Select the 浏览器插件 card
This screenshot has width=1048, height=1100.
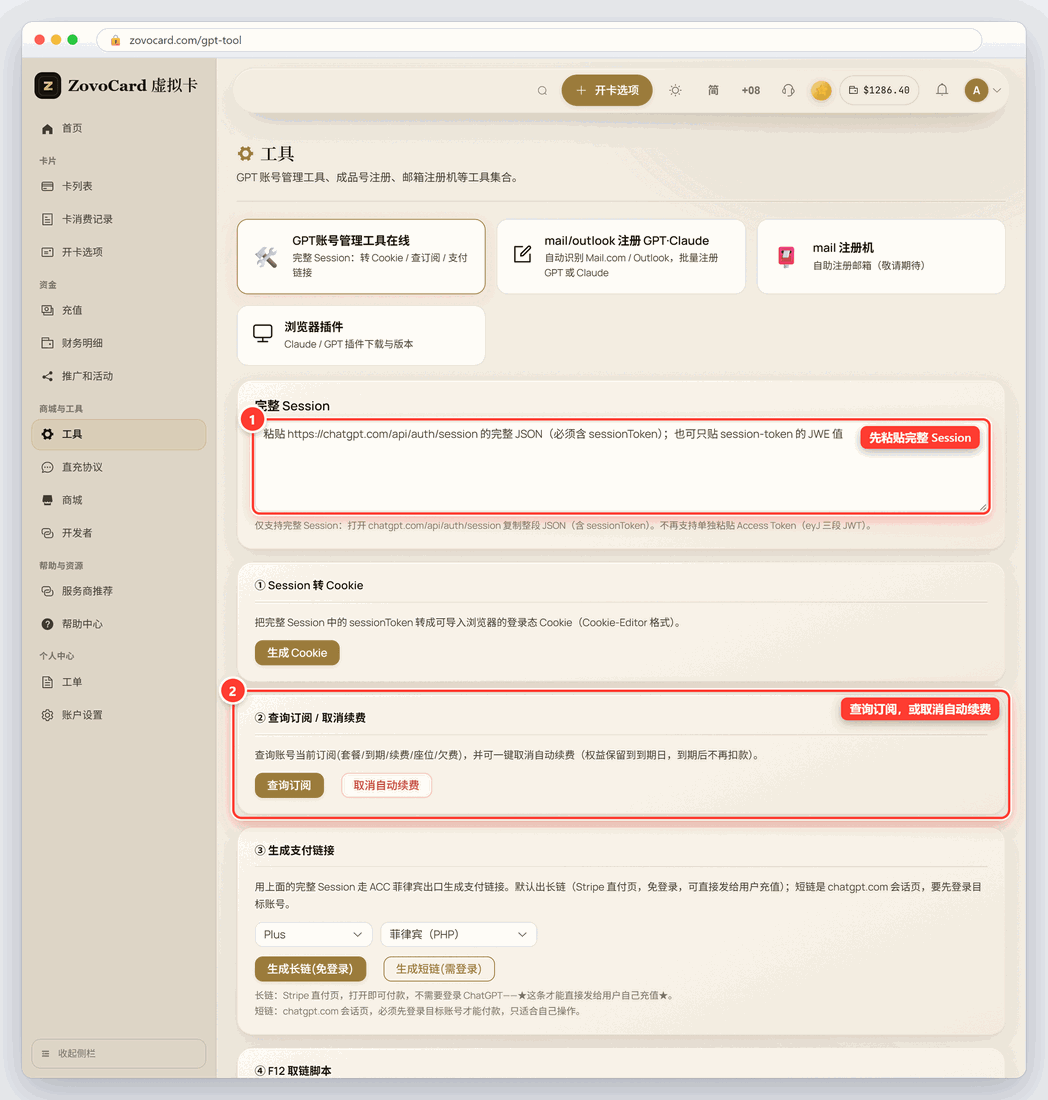[361, 335]
